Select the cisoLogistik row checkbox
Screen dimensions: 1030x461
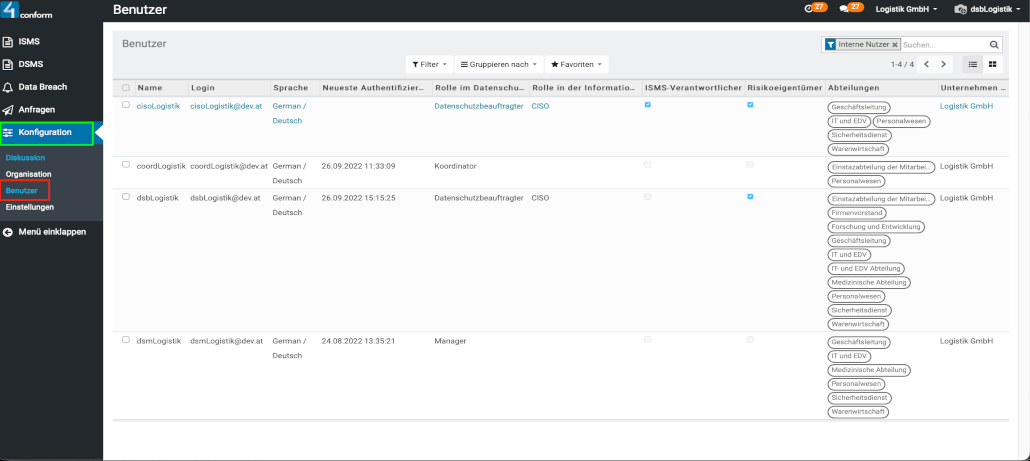(126, 105)
